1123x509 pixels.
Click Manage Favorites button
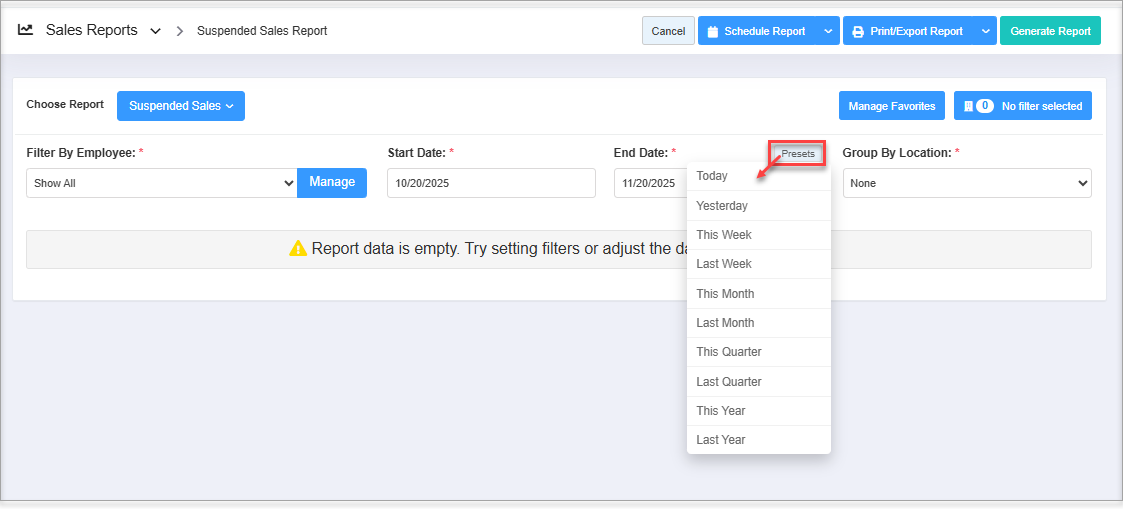click(891, 106)
